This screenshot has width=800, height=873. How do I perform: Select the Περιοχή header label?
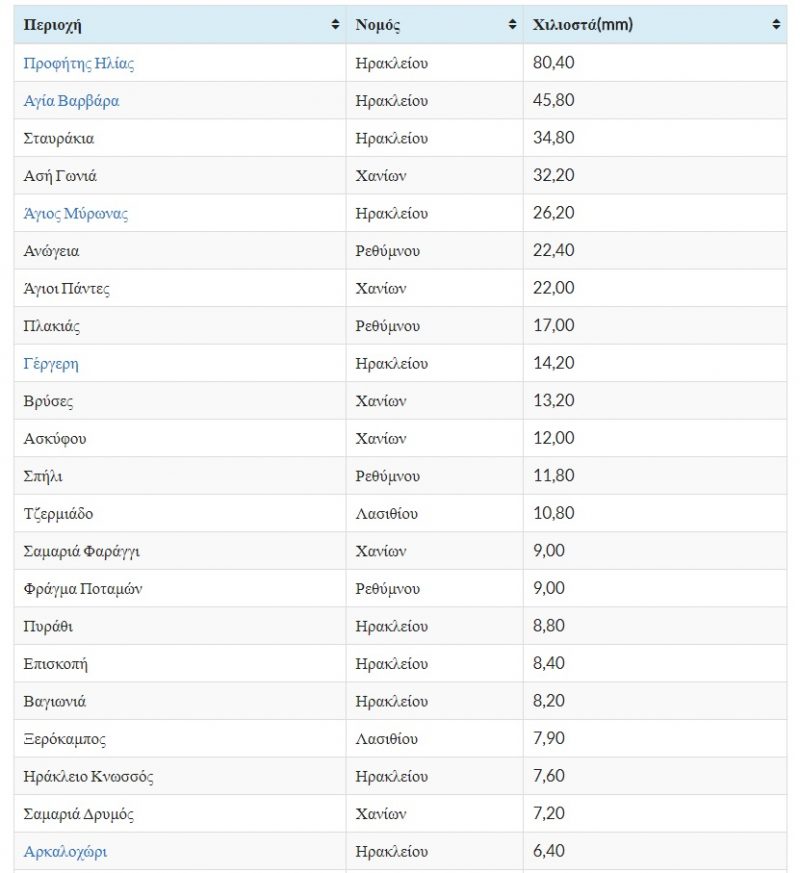(x=53, y=25)
